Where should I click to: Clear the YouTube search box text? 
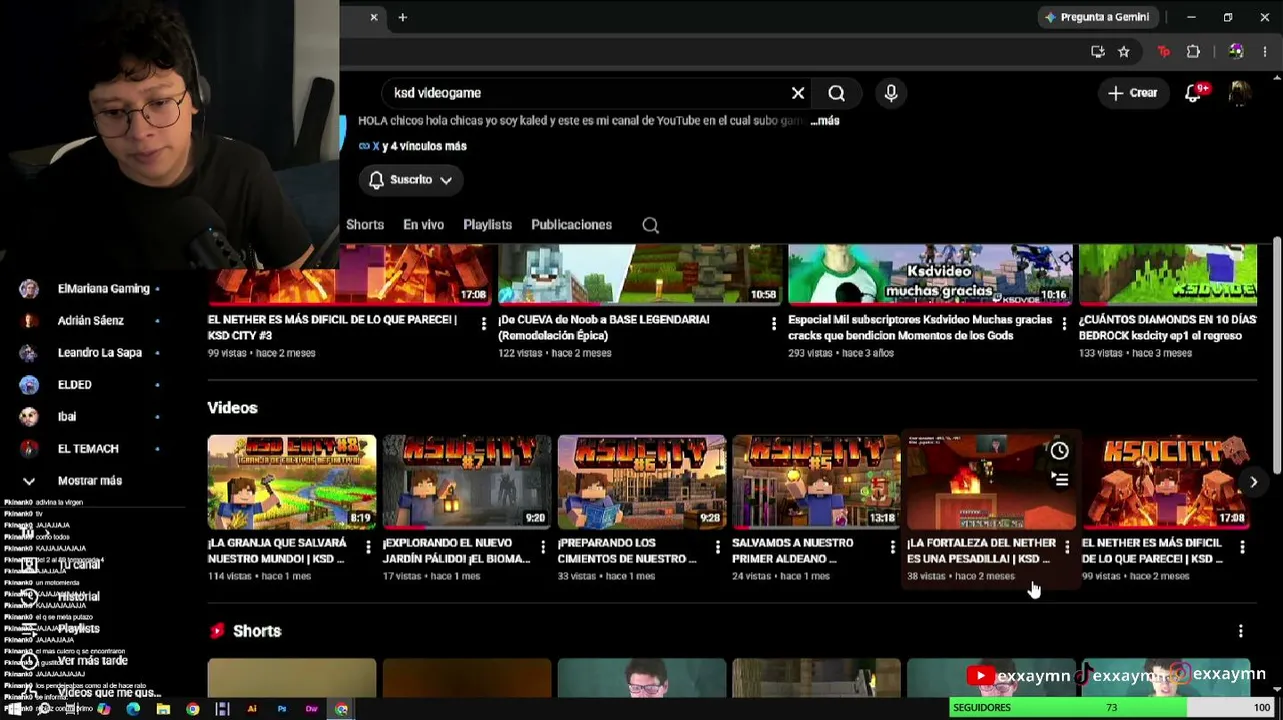pyautogui.click(x=798, y=93)
